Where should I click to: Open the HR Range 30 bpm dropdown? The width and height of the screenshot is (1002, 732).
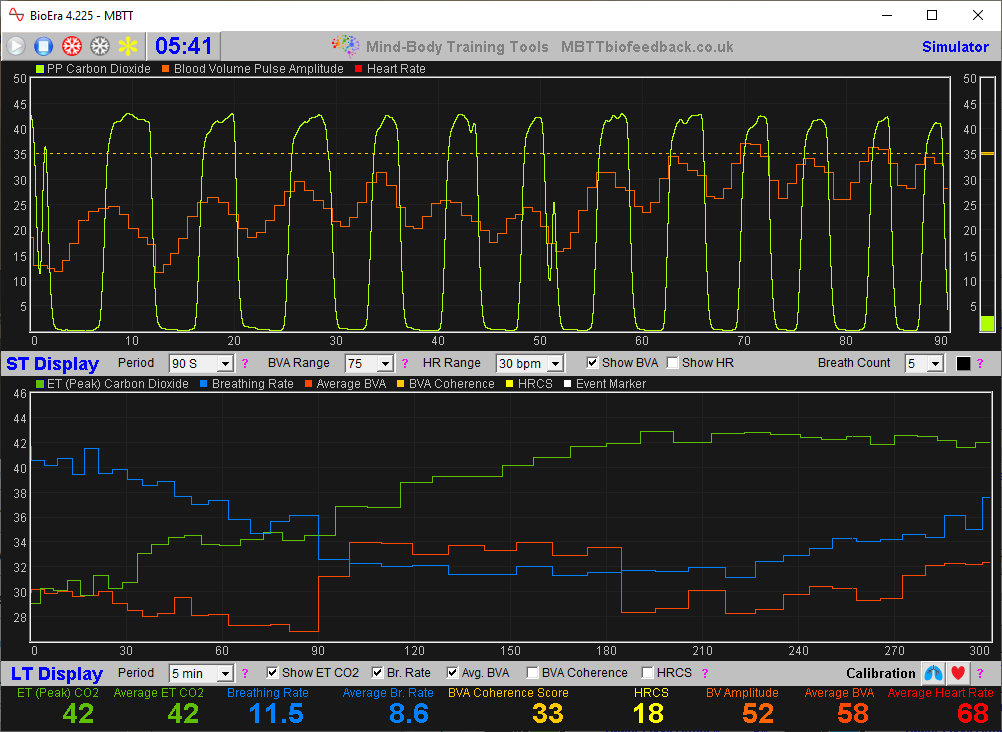529,364
